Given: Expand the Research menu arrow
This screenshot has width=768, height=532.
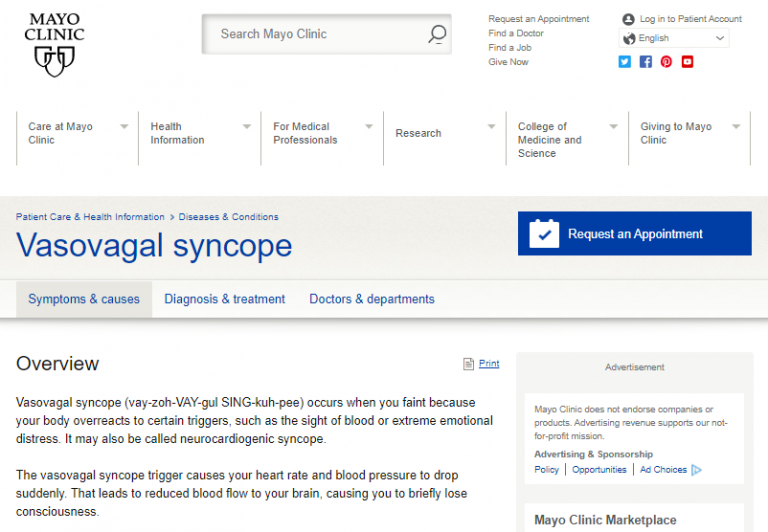Looking at the screenshot, I should [x=492, y=126].
